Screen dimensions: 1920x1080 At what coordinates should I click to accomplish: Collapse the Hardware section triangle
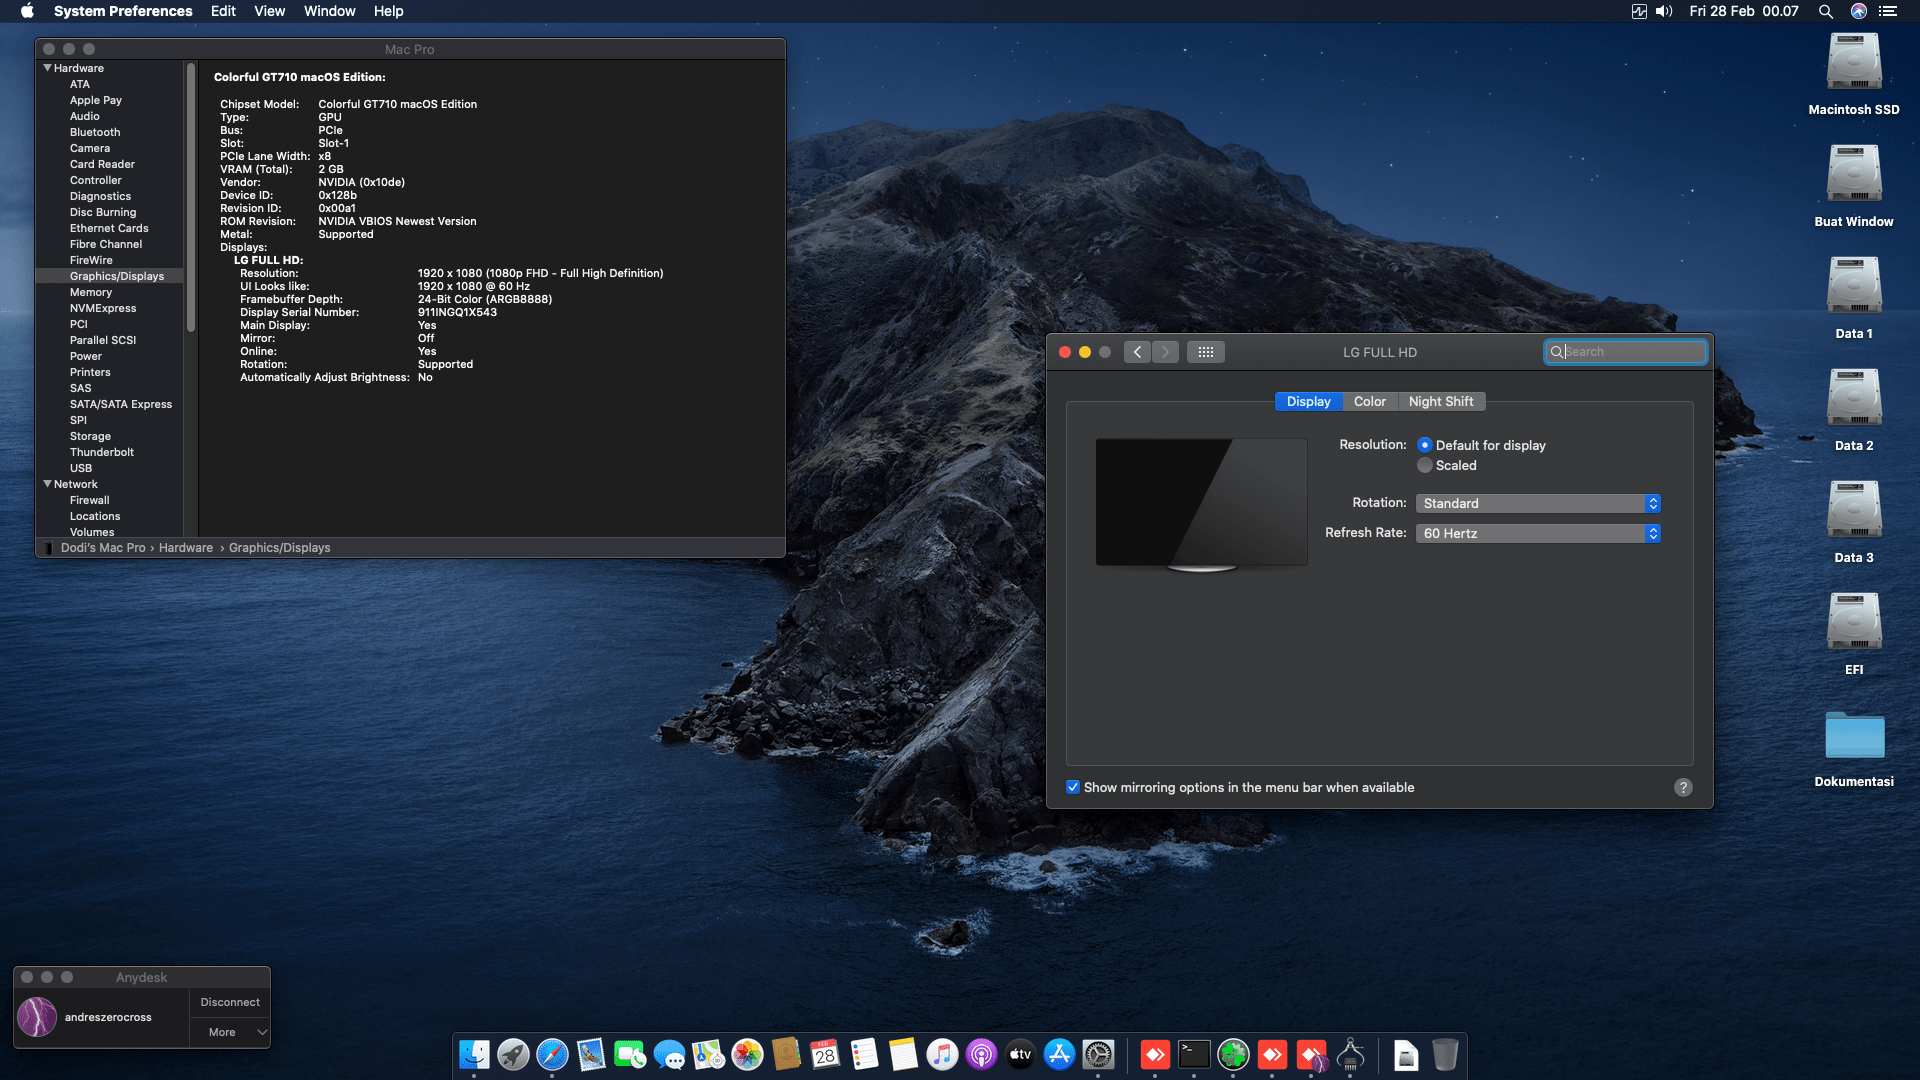point(47,68)
